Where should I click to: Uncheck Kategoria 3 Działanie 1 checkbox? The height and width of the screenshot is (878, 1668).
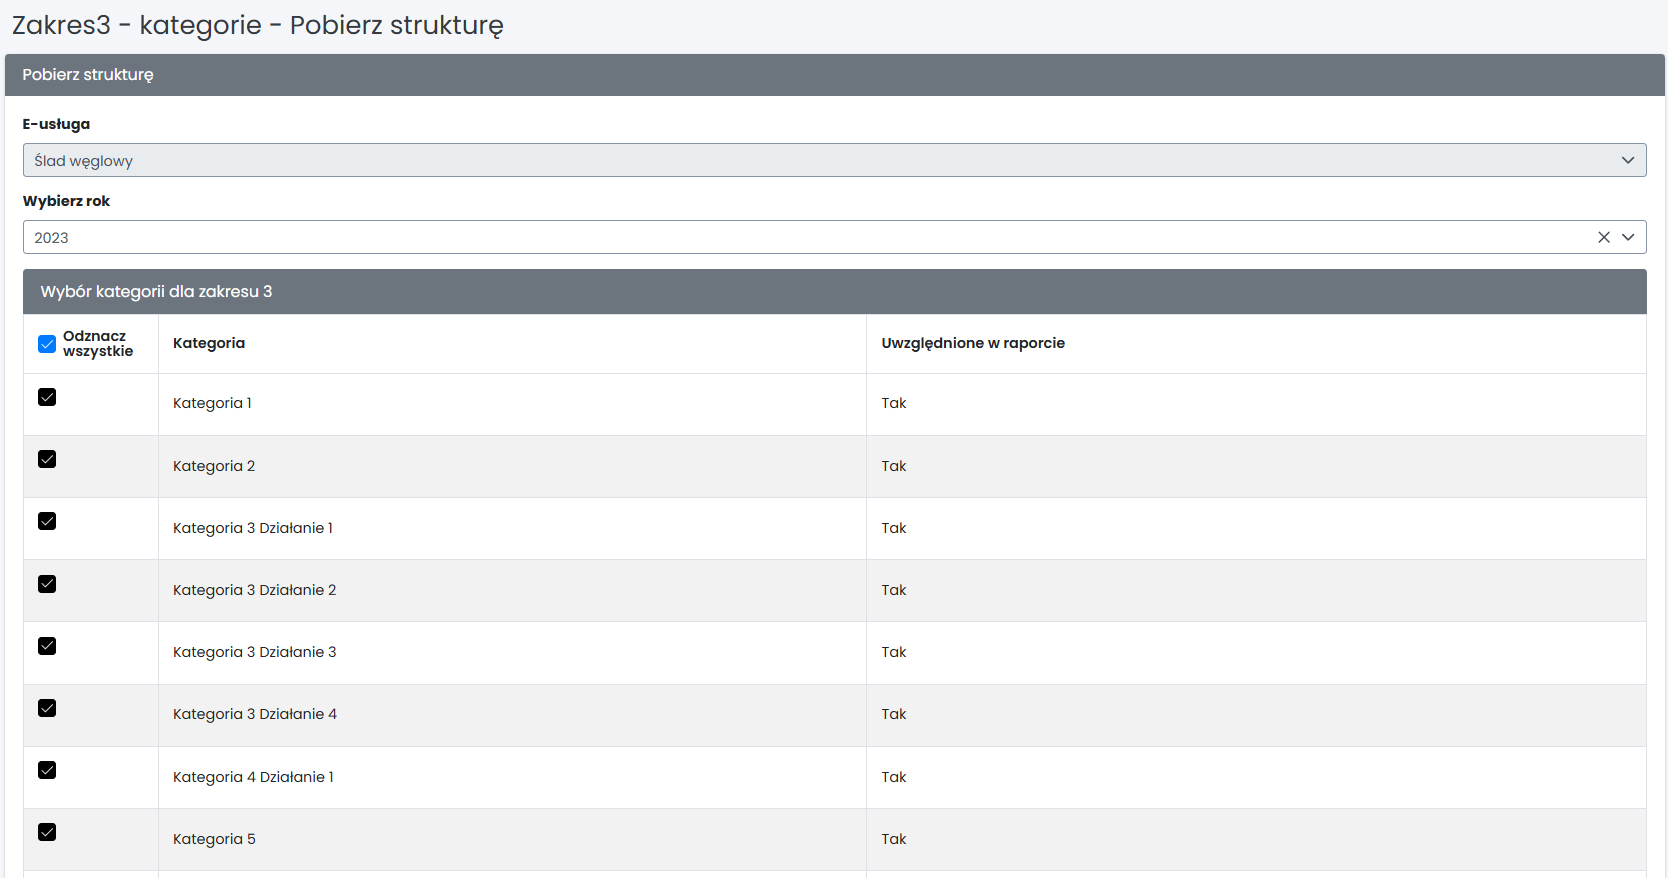pos(47,521)
